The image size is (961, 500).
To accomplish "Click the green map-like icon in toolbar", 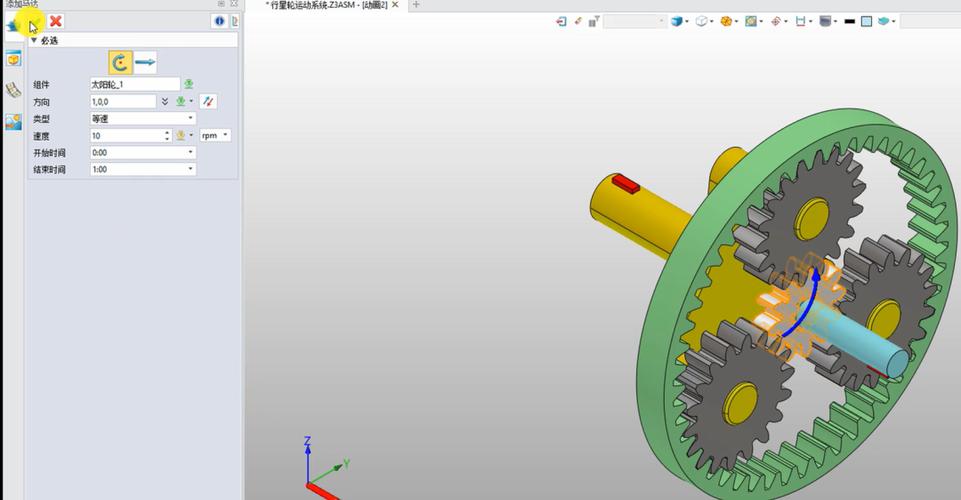I will coord(751,21).
